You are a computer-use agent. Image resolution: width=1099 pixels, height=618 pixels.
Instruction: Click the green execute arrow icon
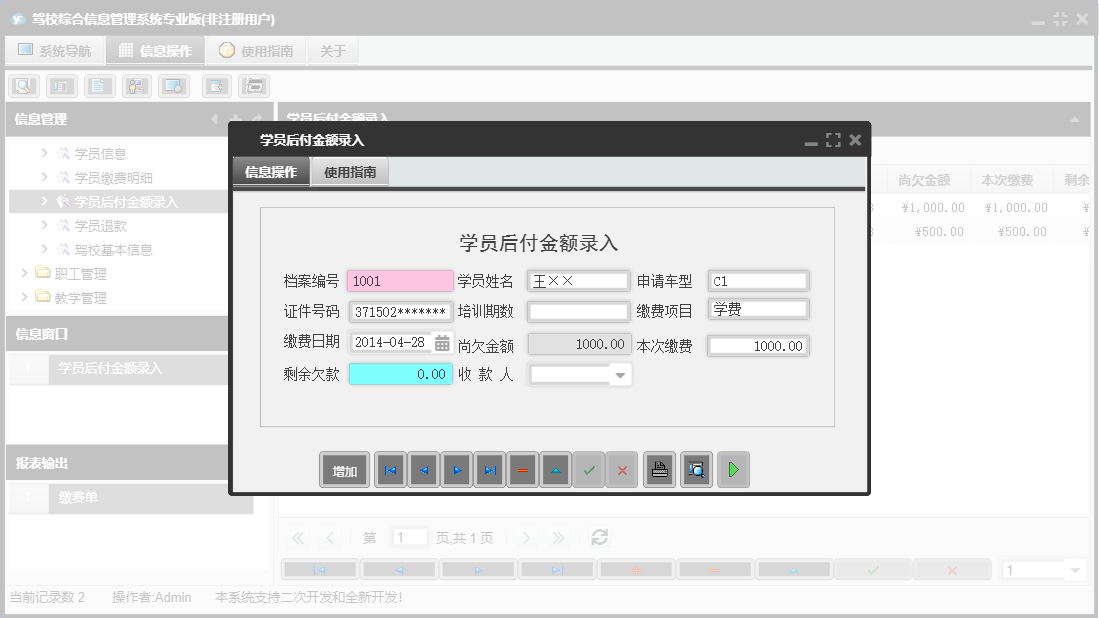[x=733, y=470]
